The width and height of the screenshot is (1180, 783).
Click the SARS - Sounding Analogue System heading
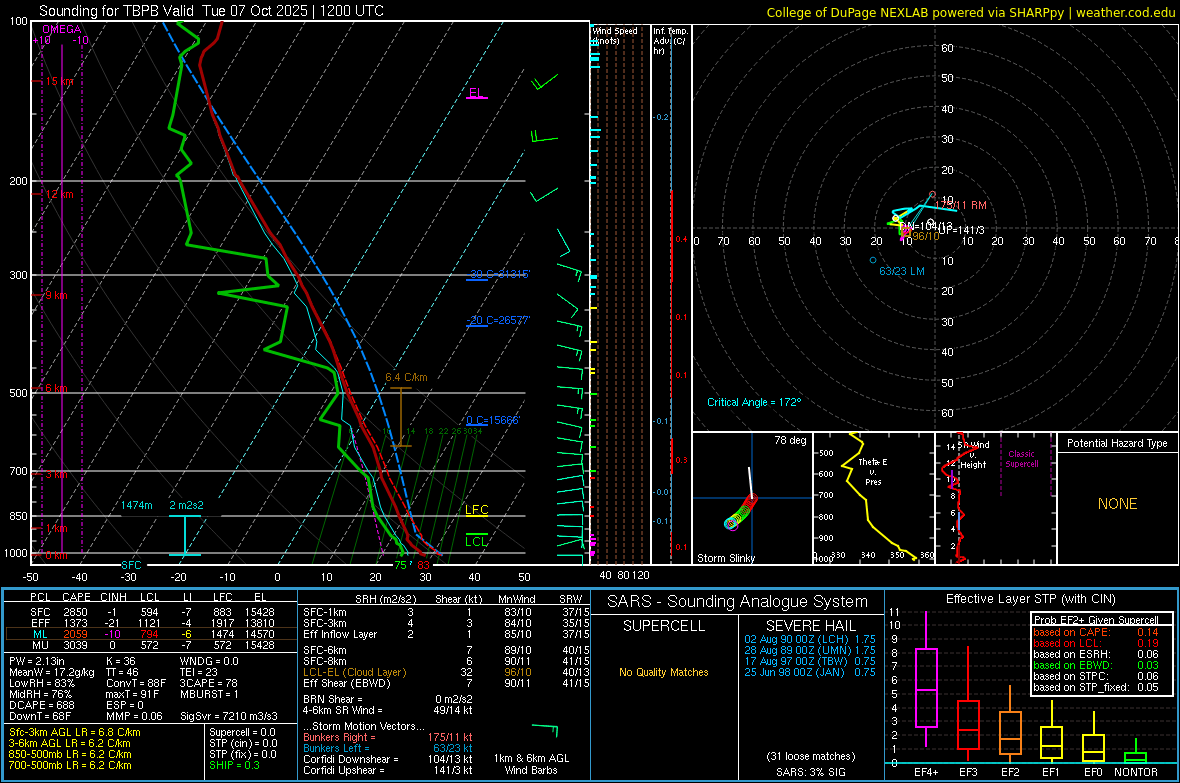(x=738, y=602)
